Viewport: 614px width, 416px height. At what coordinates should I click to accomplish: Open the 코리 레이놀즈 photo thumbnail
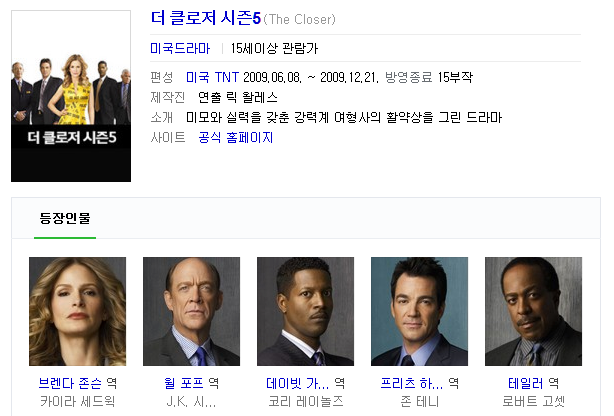305,311
